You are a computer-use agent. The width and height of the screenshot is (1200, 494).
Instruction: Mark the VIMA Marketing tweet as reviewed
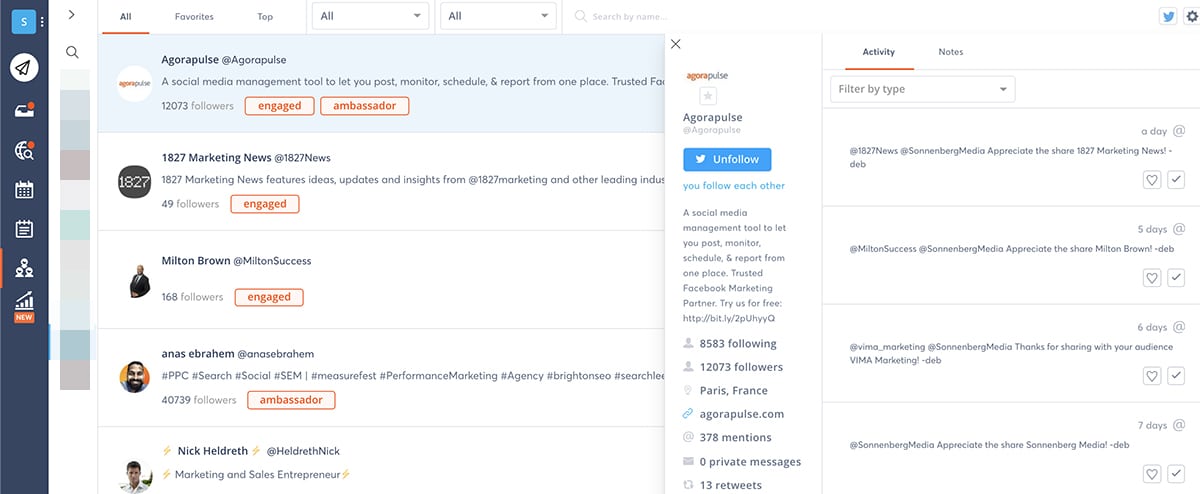[1175, 376]
